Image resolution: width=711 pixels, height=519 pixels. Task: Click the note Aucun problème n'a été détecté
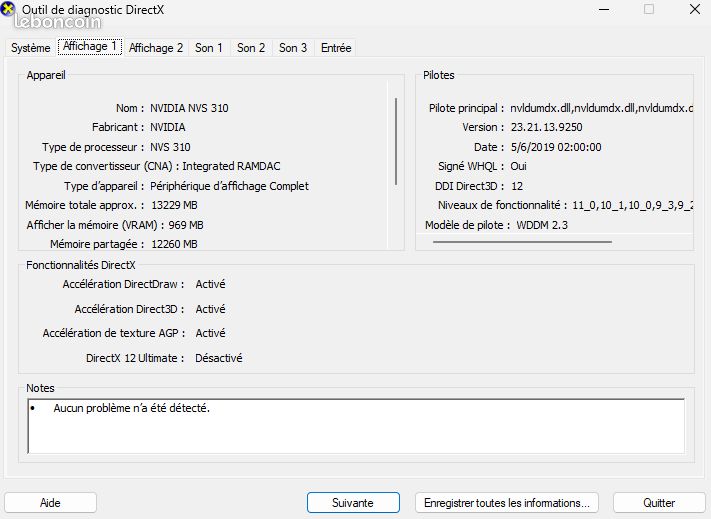click(131, 408)
